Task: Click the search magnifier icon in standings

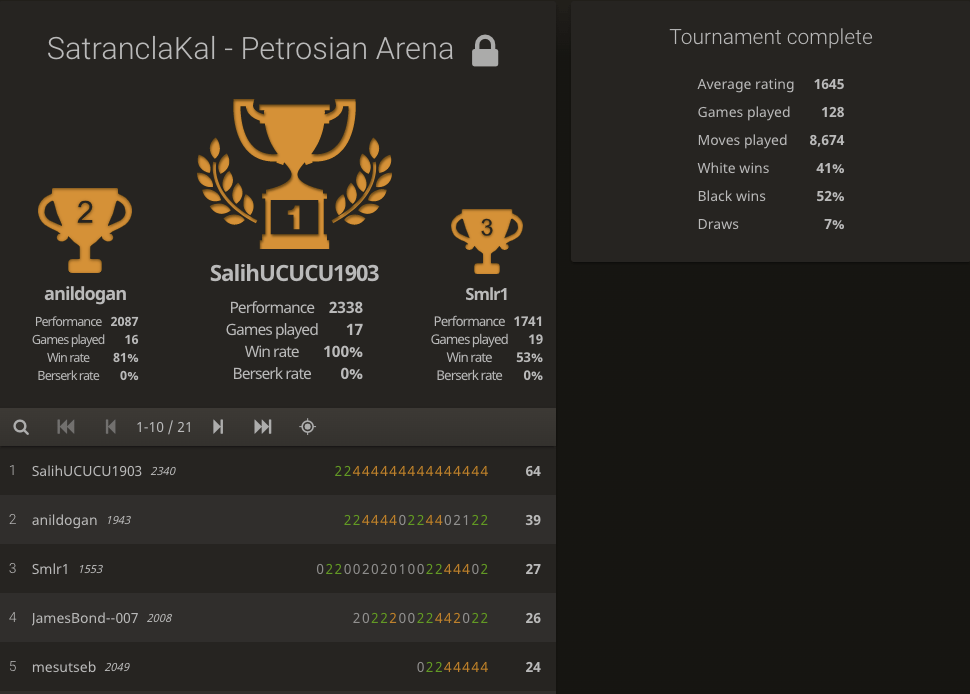Action: coord(21,427)
